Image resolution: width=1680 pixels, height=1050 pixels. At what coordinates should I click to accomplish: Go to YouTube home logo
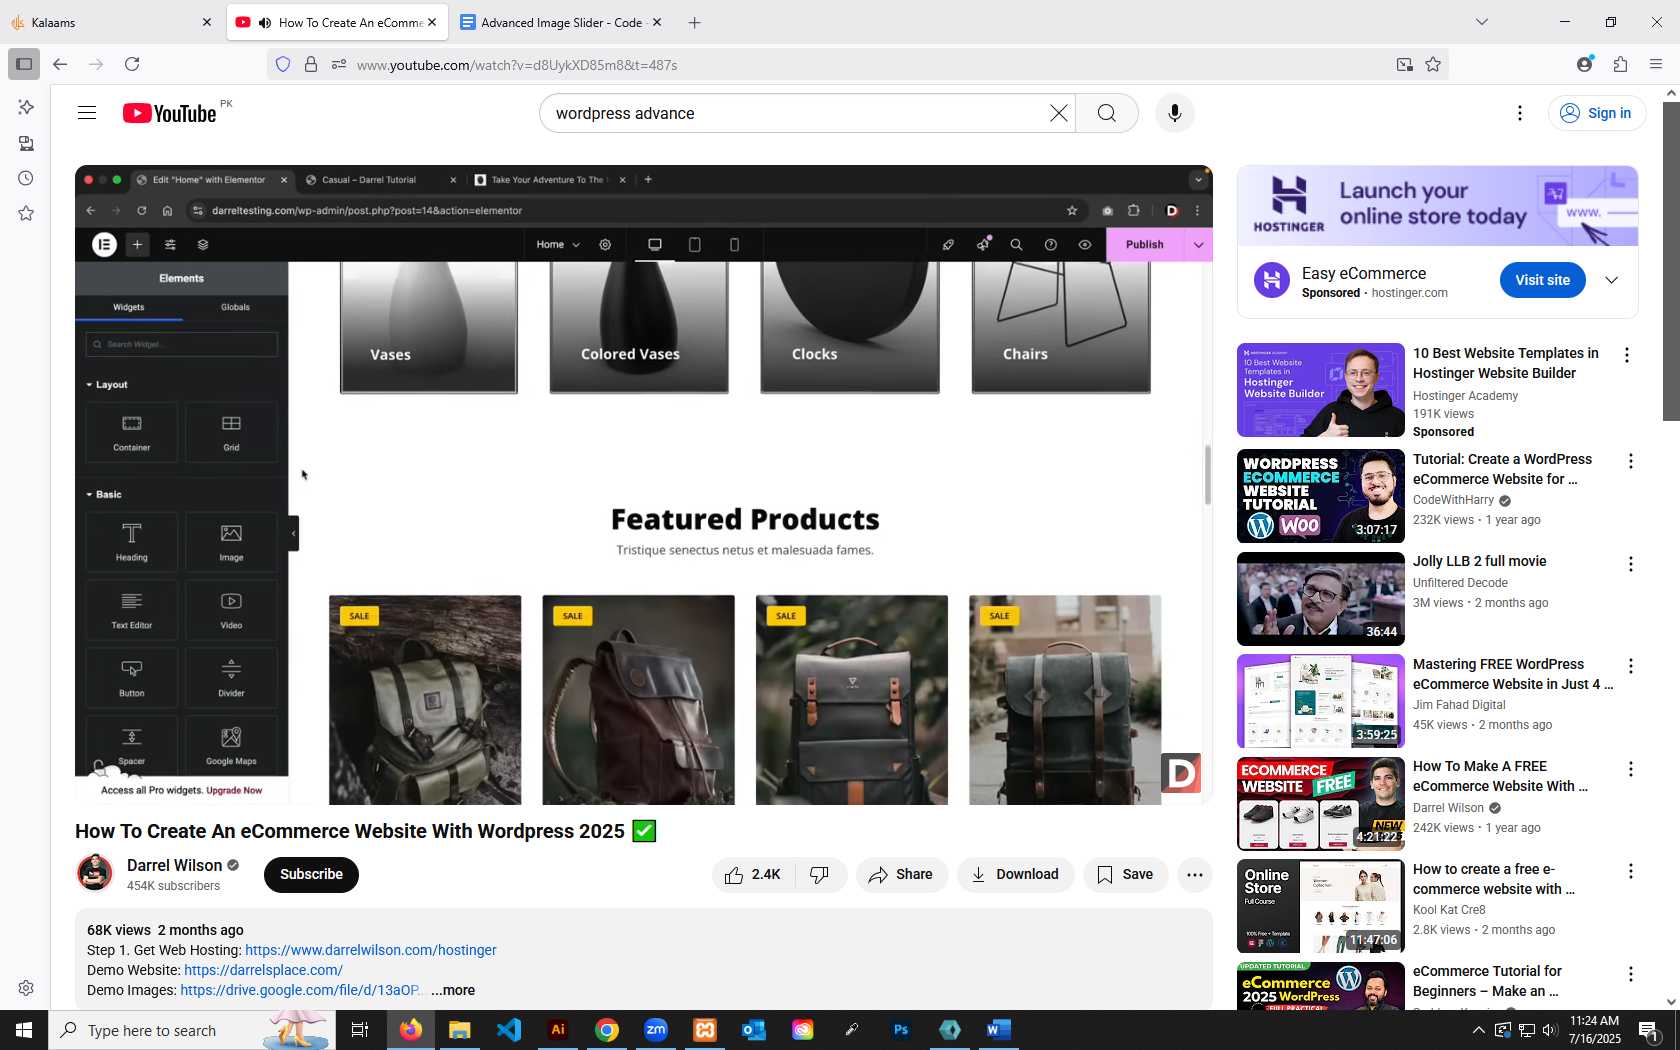tap(170, 113)
